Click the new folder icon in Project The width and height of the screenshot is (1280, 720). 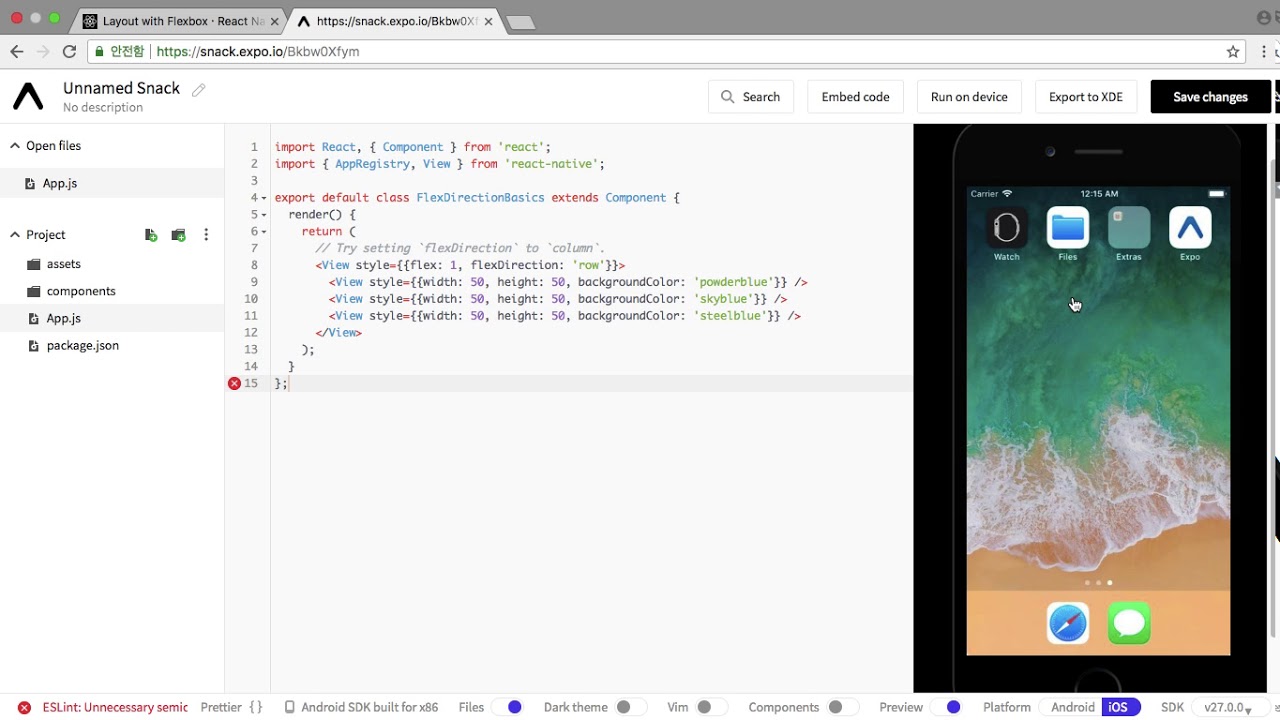click(x=178, y=235)
